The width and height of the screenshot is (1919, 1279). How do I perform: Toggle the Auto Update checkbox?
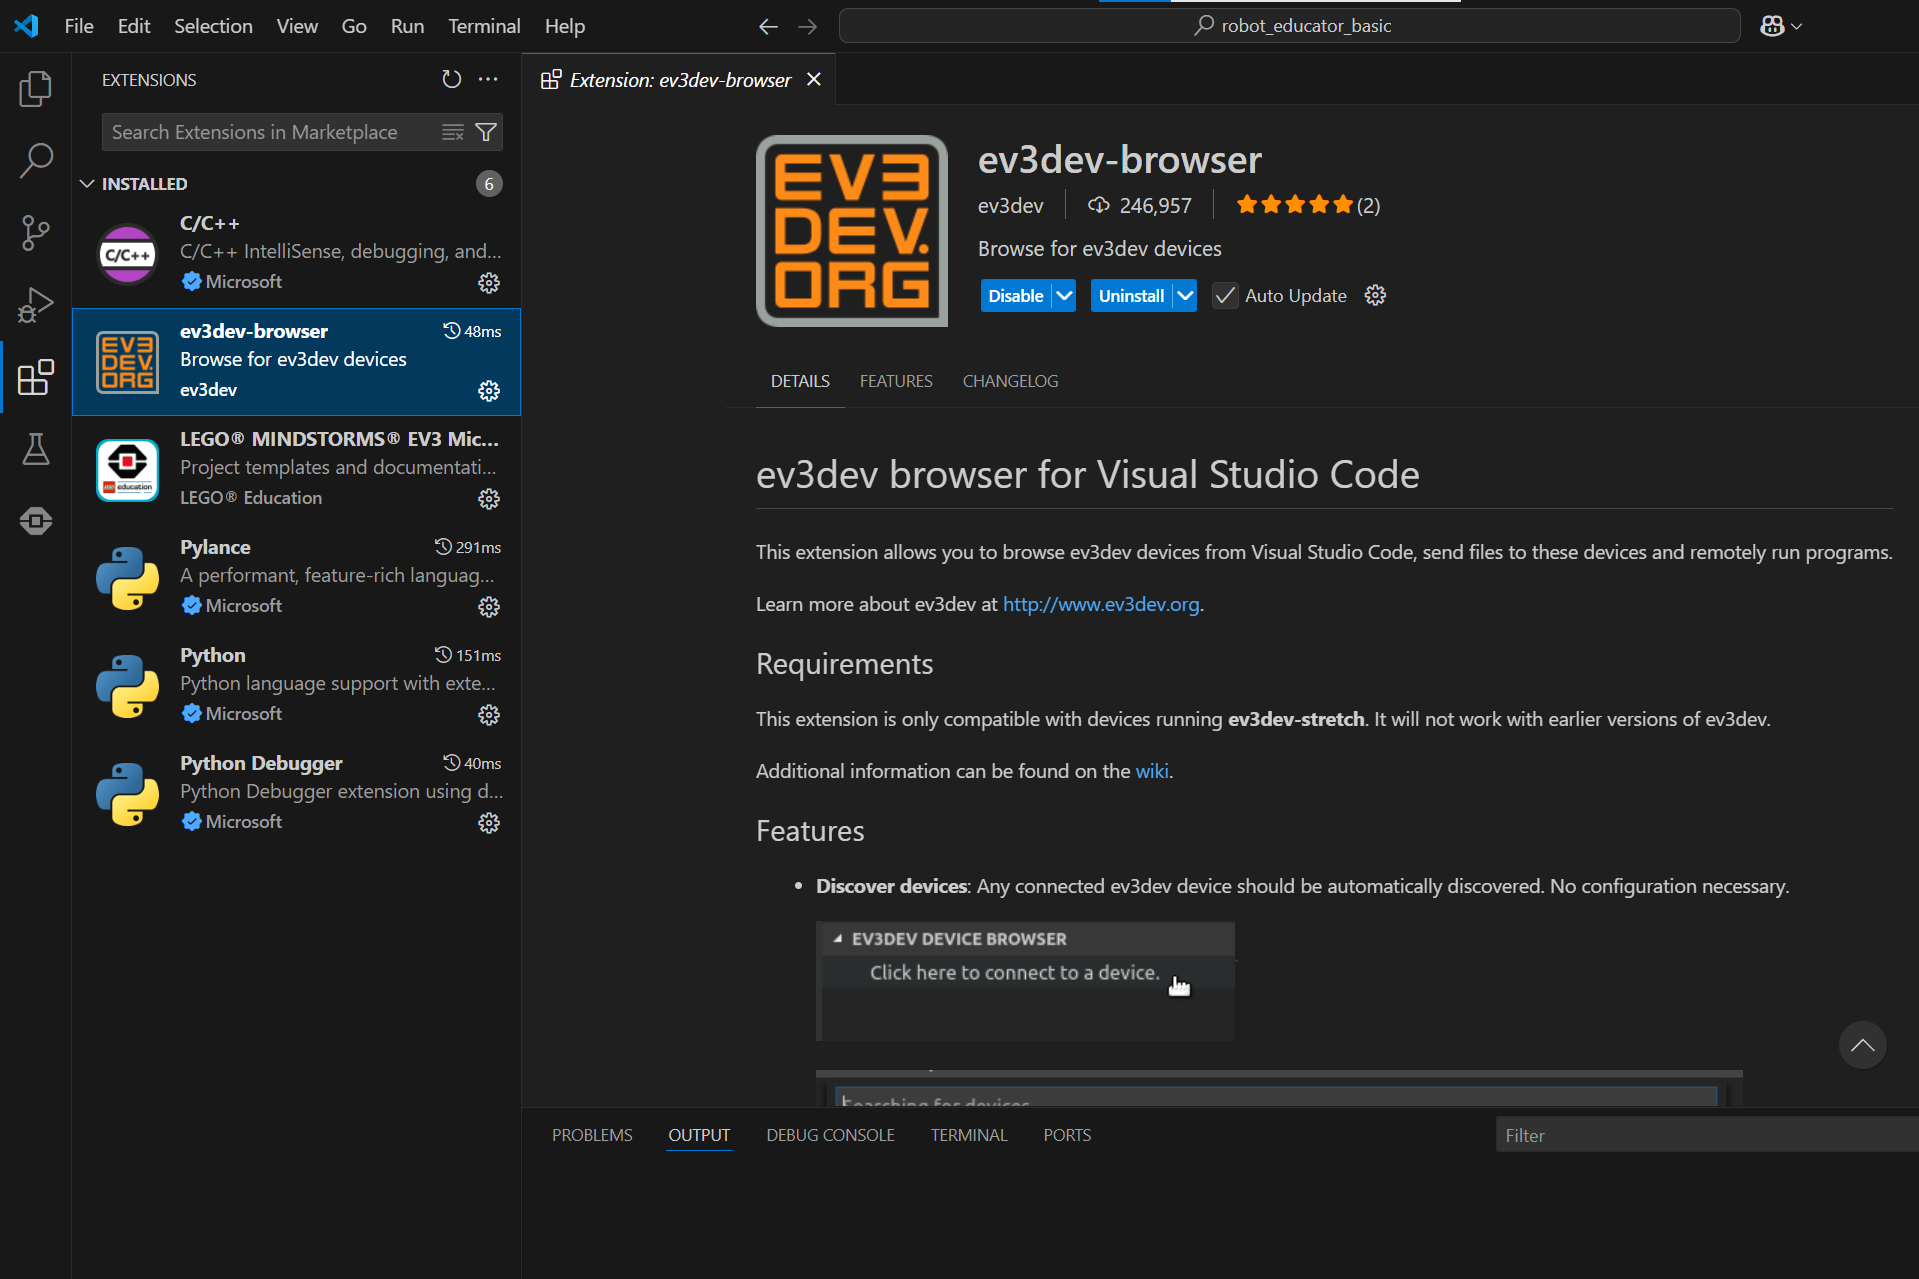tap(1225, 296)
